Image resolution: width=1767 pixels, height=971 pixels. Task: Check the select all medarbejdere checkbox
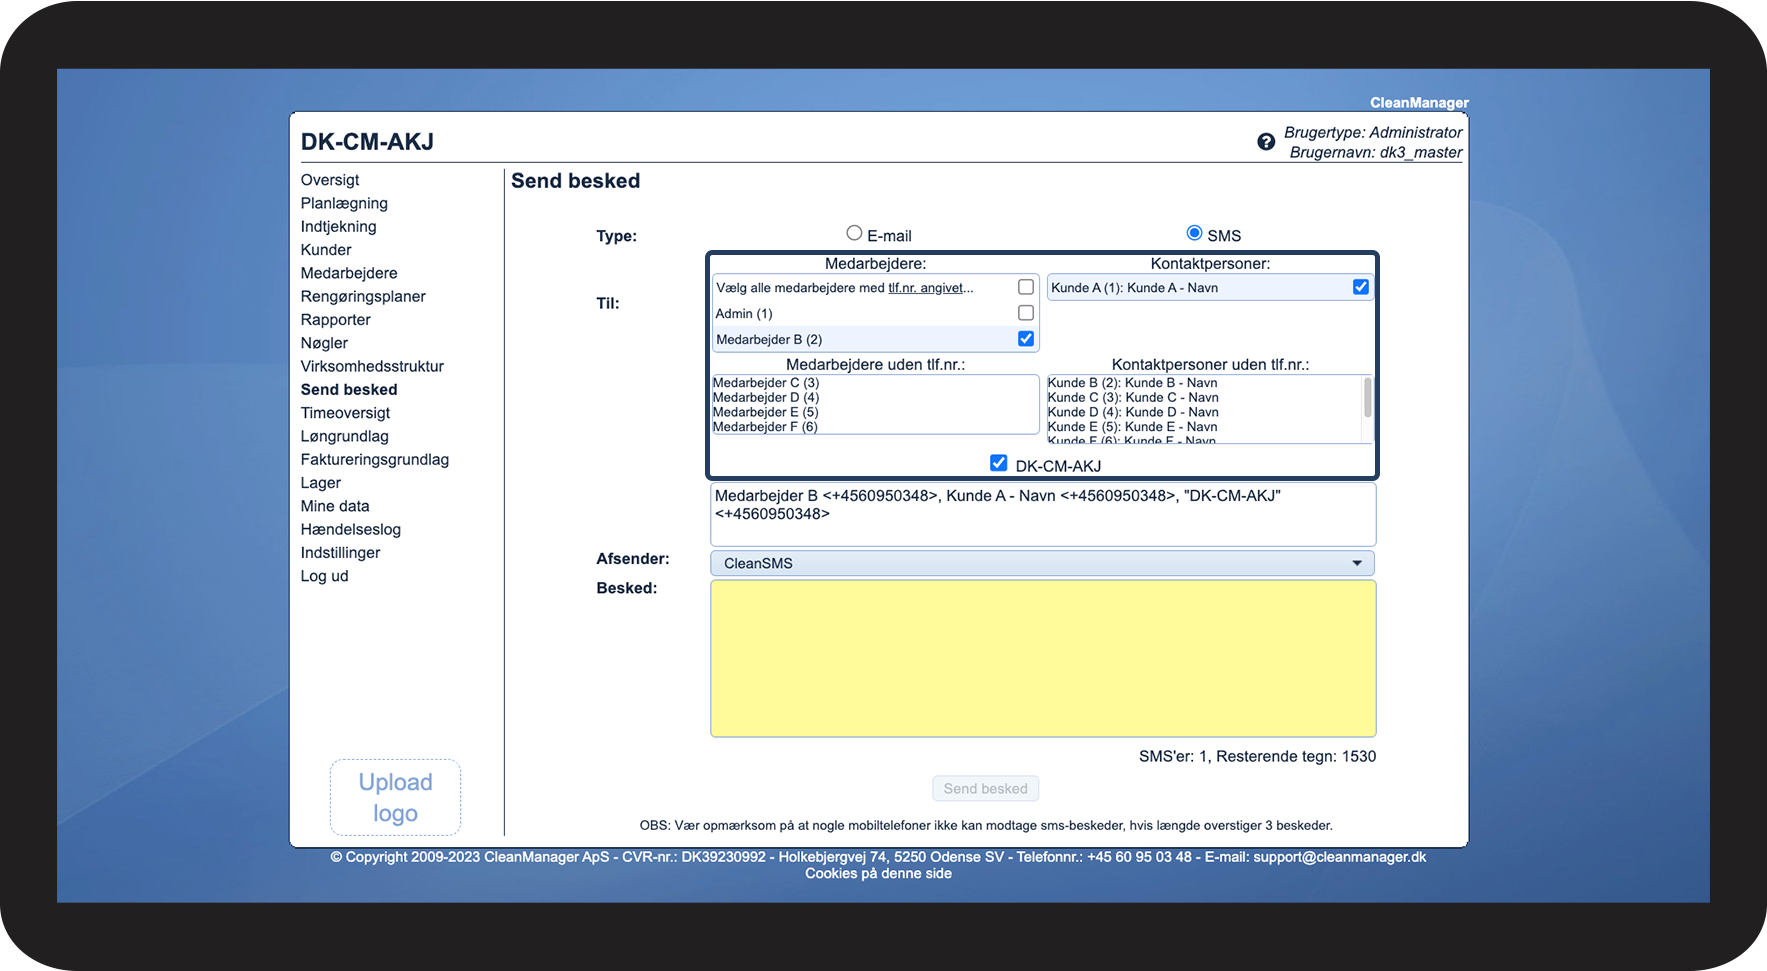[x=1025, y=287]
